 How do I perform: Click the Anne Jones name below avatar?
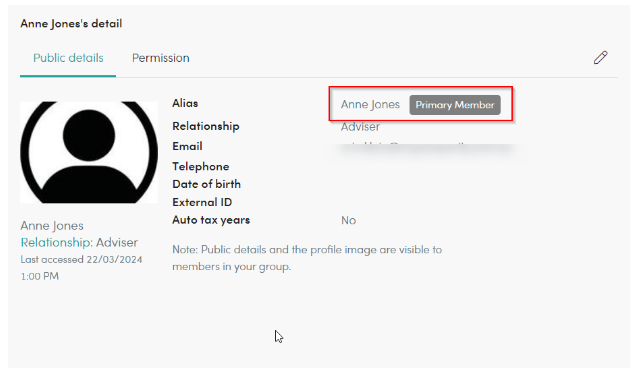52,225
